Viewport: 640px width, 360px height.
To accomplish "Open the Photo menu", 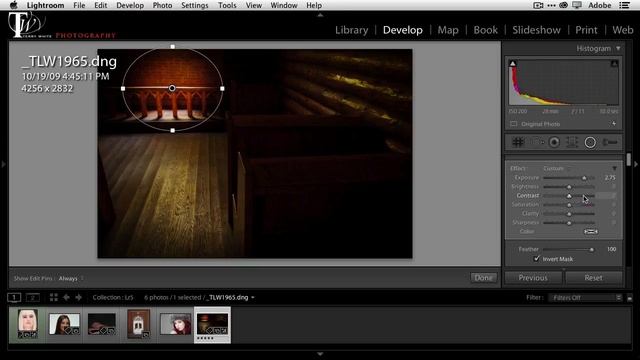I will pyautogui.click(x=162, y=5).
